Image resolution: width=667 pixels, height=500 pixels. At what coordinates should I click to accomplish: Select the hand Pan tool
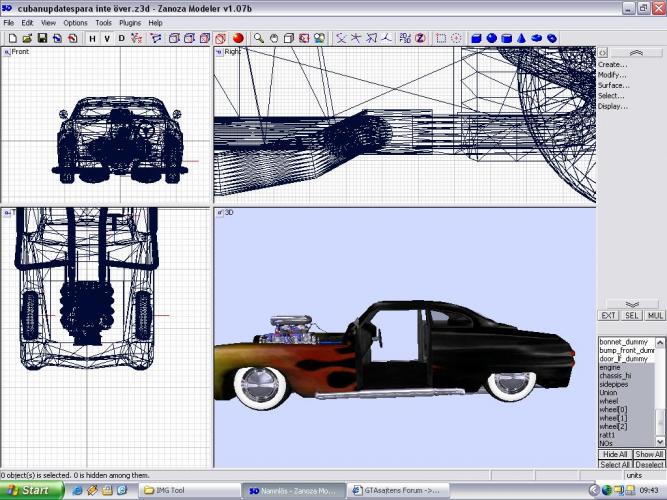coord(274,38)
